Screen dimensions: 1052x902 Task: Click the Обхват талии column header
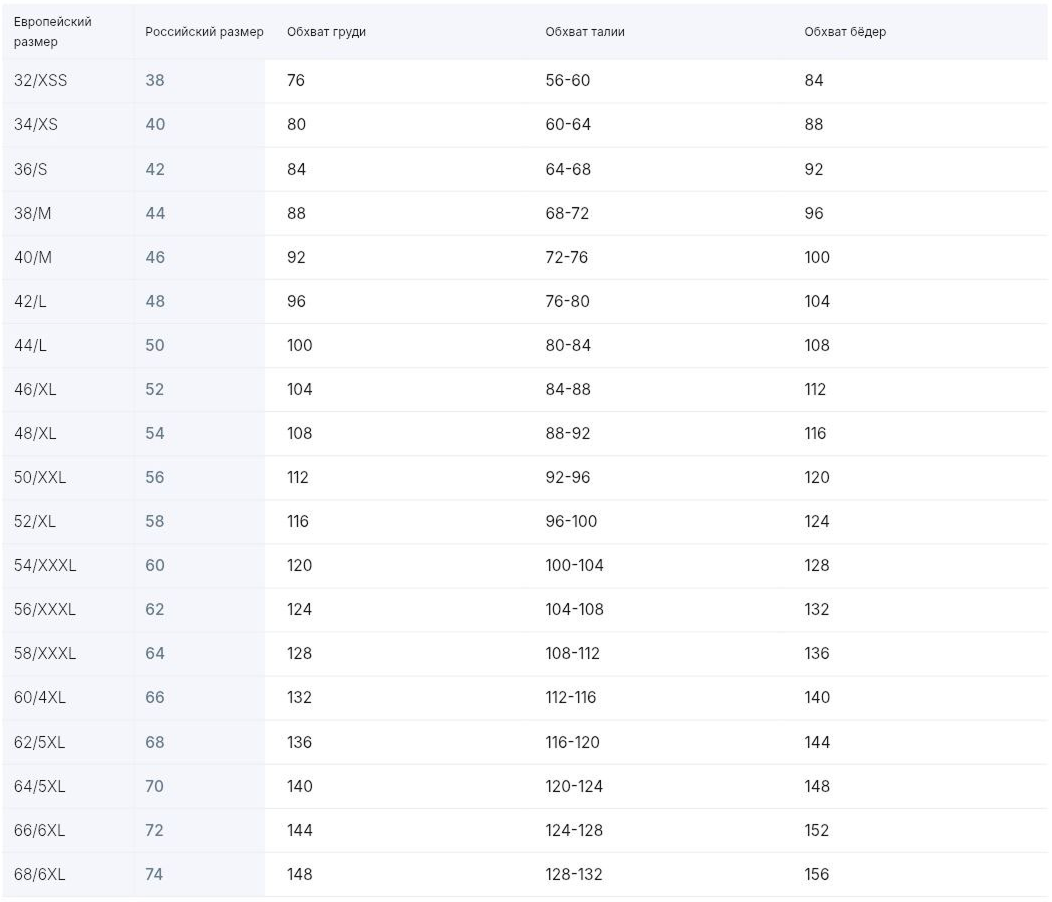pos(584,32)
